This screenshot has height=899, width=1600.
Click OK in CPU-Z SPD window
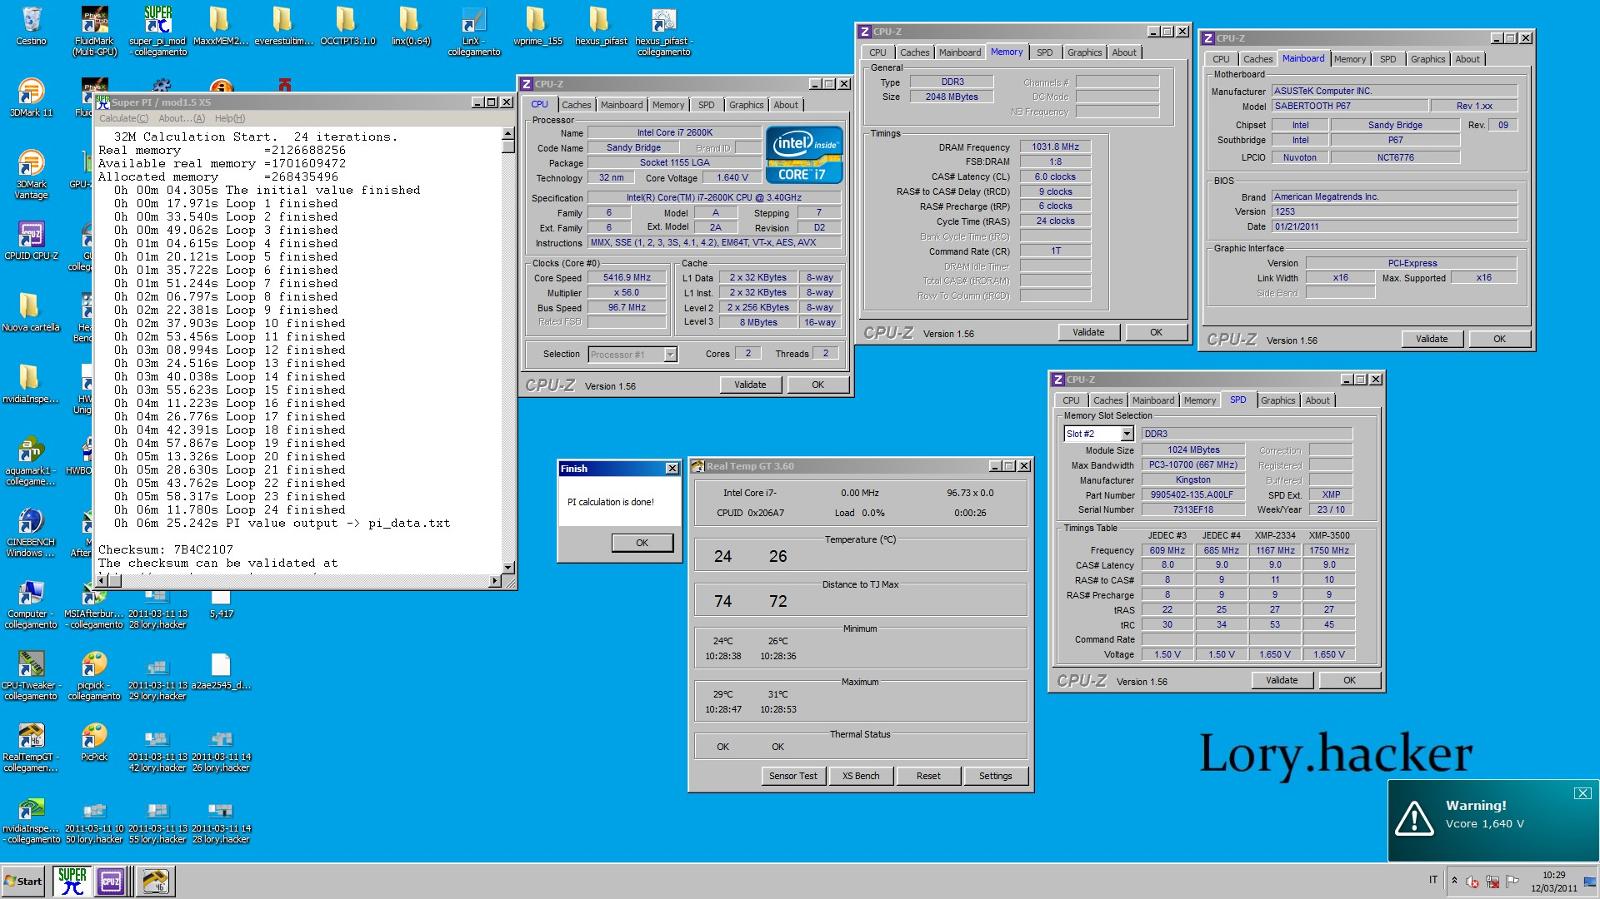coord(1349,680)
